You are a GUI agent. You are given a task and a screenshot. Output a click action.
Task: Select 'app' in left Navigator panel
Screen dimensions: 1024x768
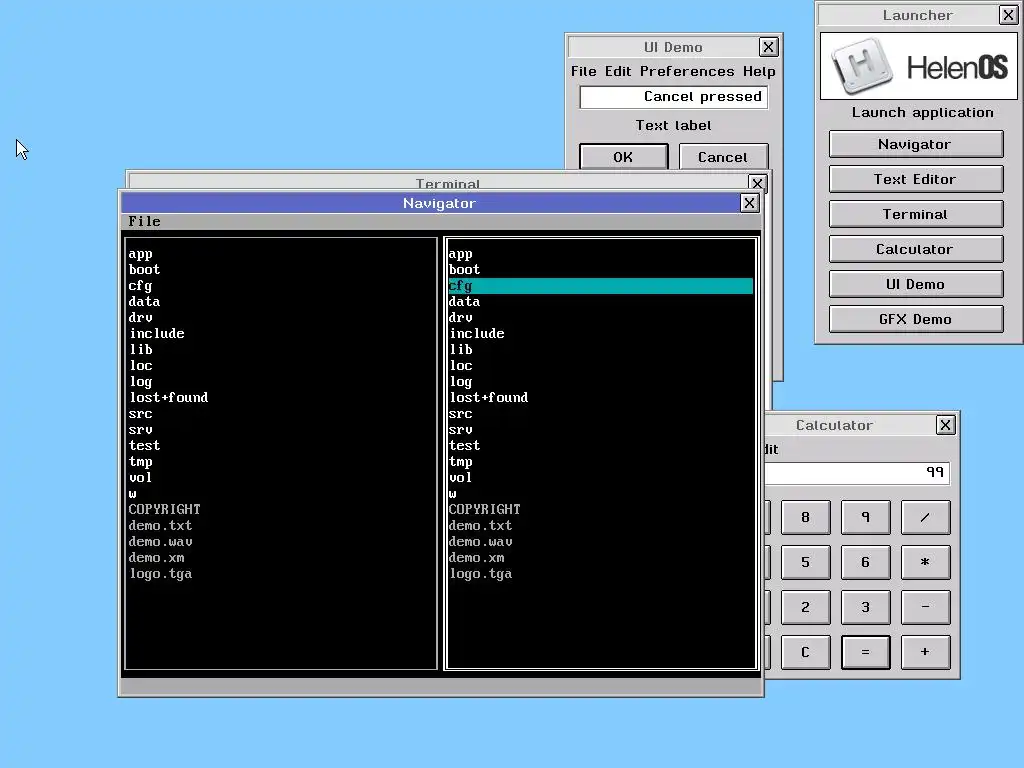pos(281,254)
